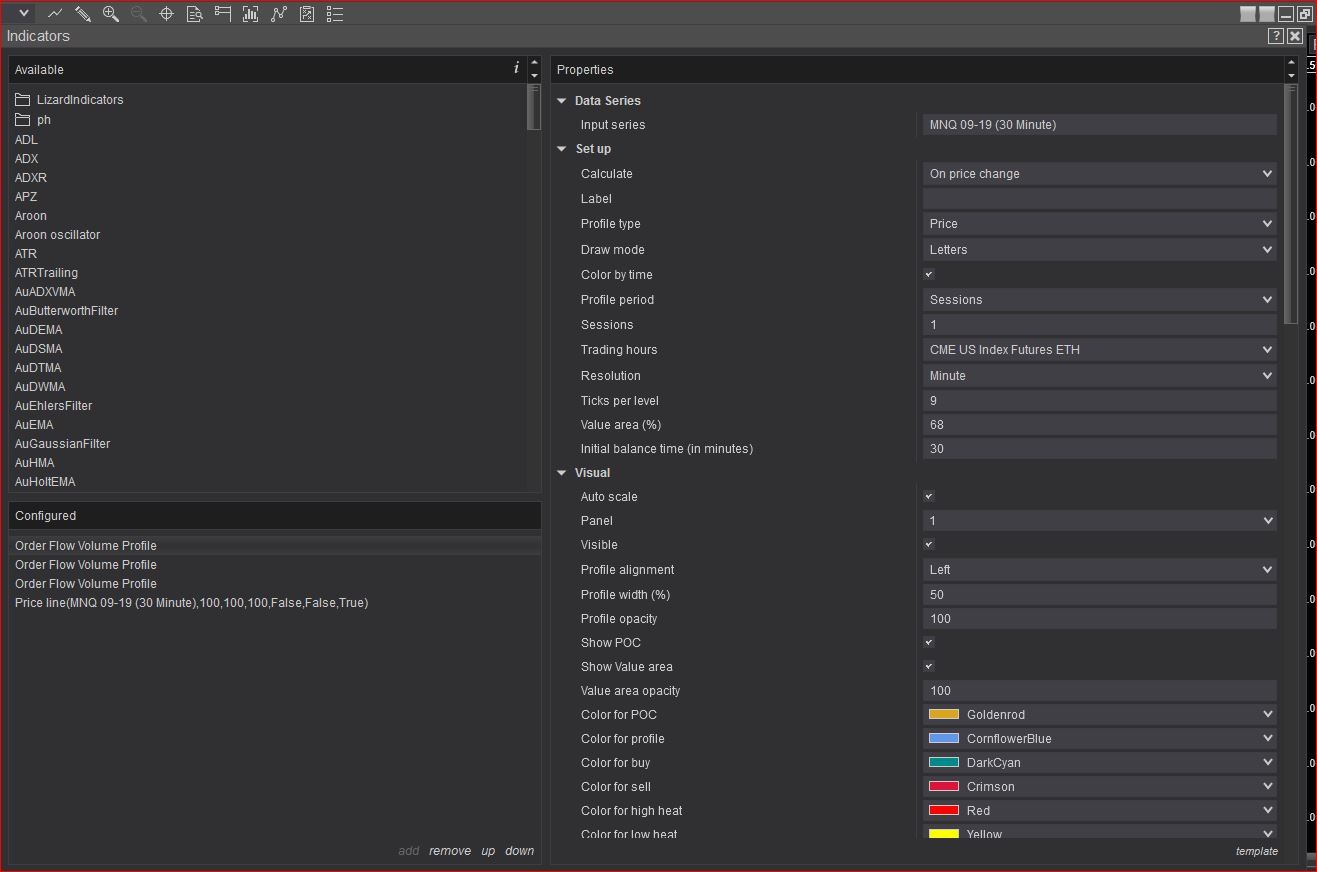This screenshot has height=872, width=1317.
Task: Click the Ticks per level field
Action: pos(1099,401)
